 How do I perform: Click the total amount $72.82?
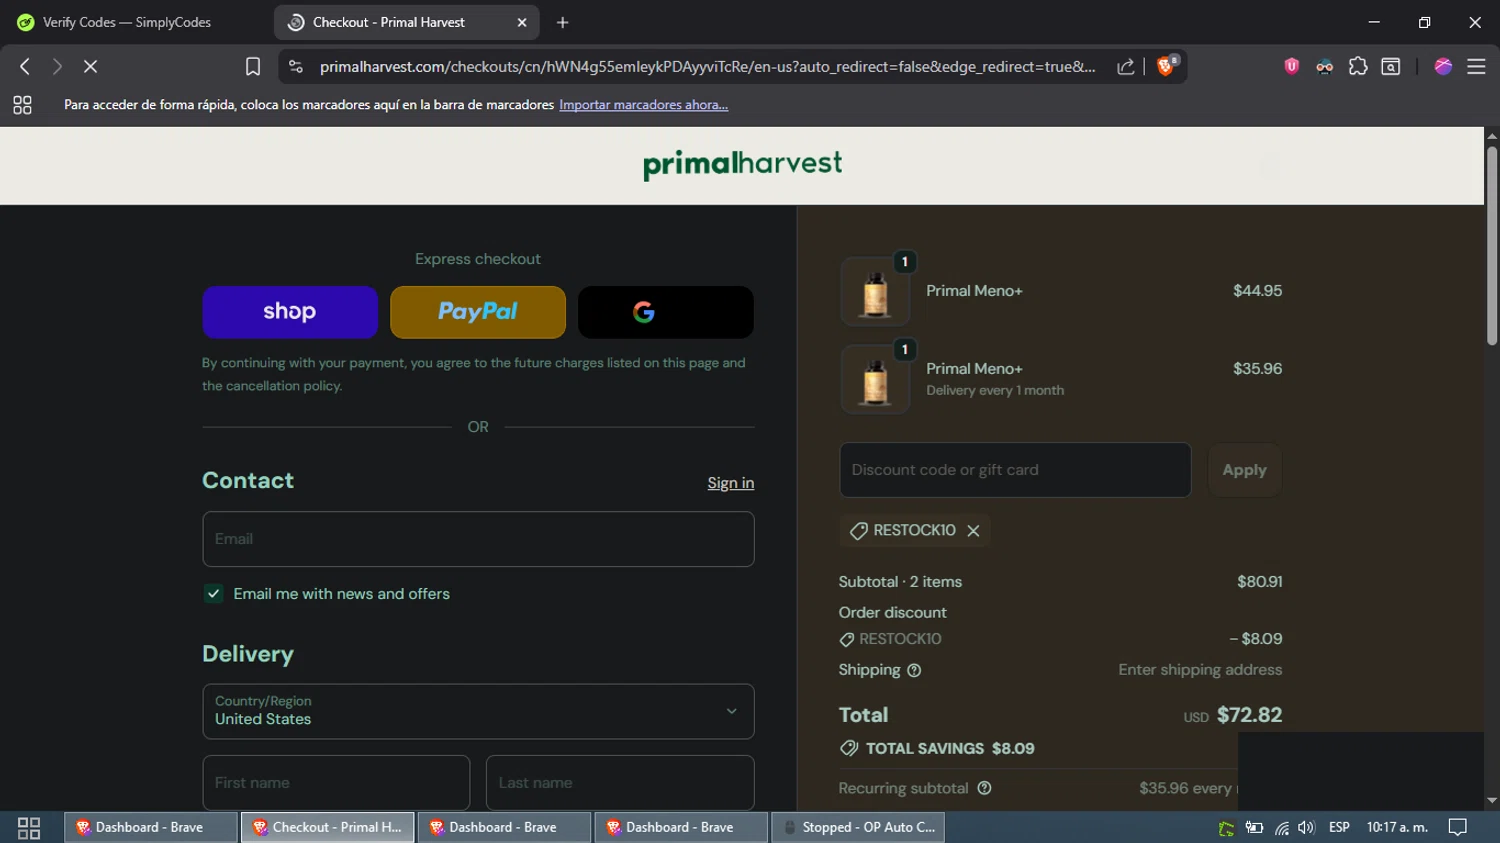click(1249, 715)
